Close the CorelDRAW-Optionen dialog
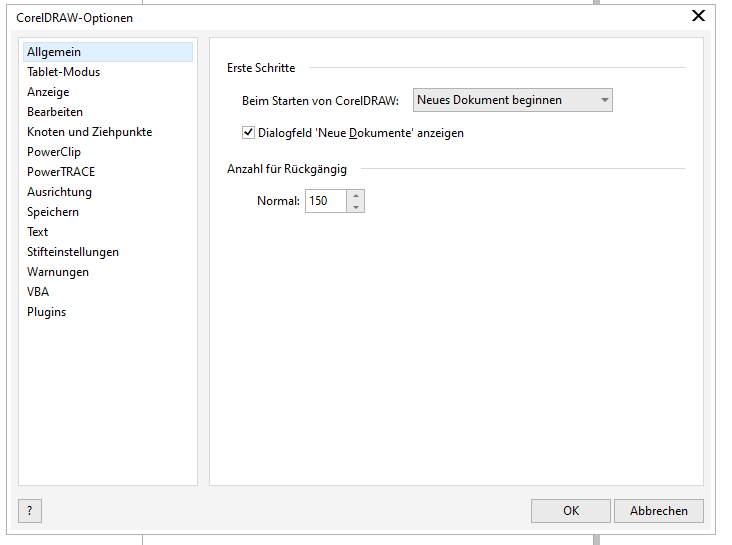Image resolution: width=732 pixels, height=545 pixels. click(x=698, y=16)
